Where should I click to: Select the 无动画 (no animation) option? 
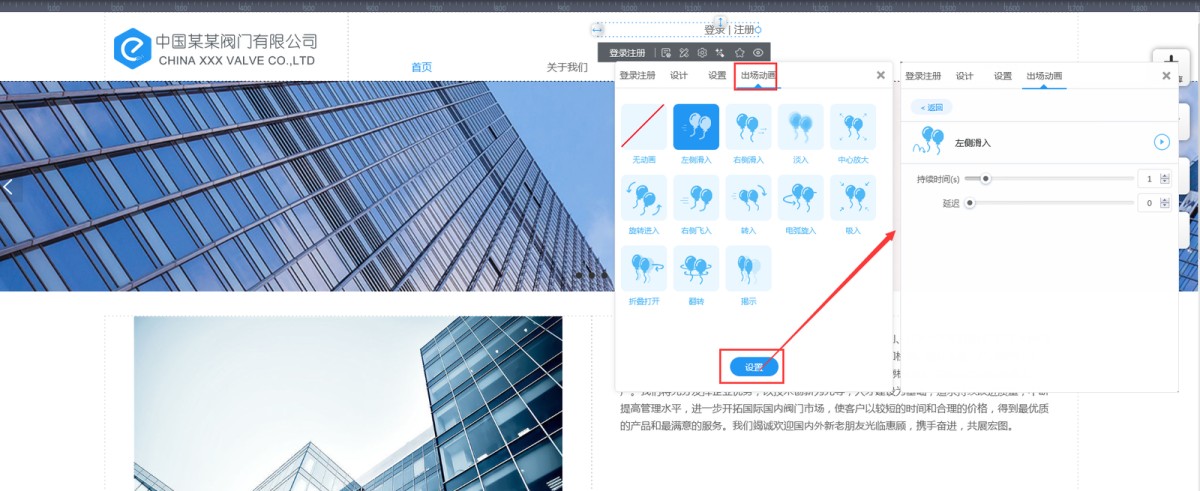coord(644,127)
